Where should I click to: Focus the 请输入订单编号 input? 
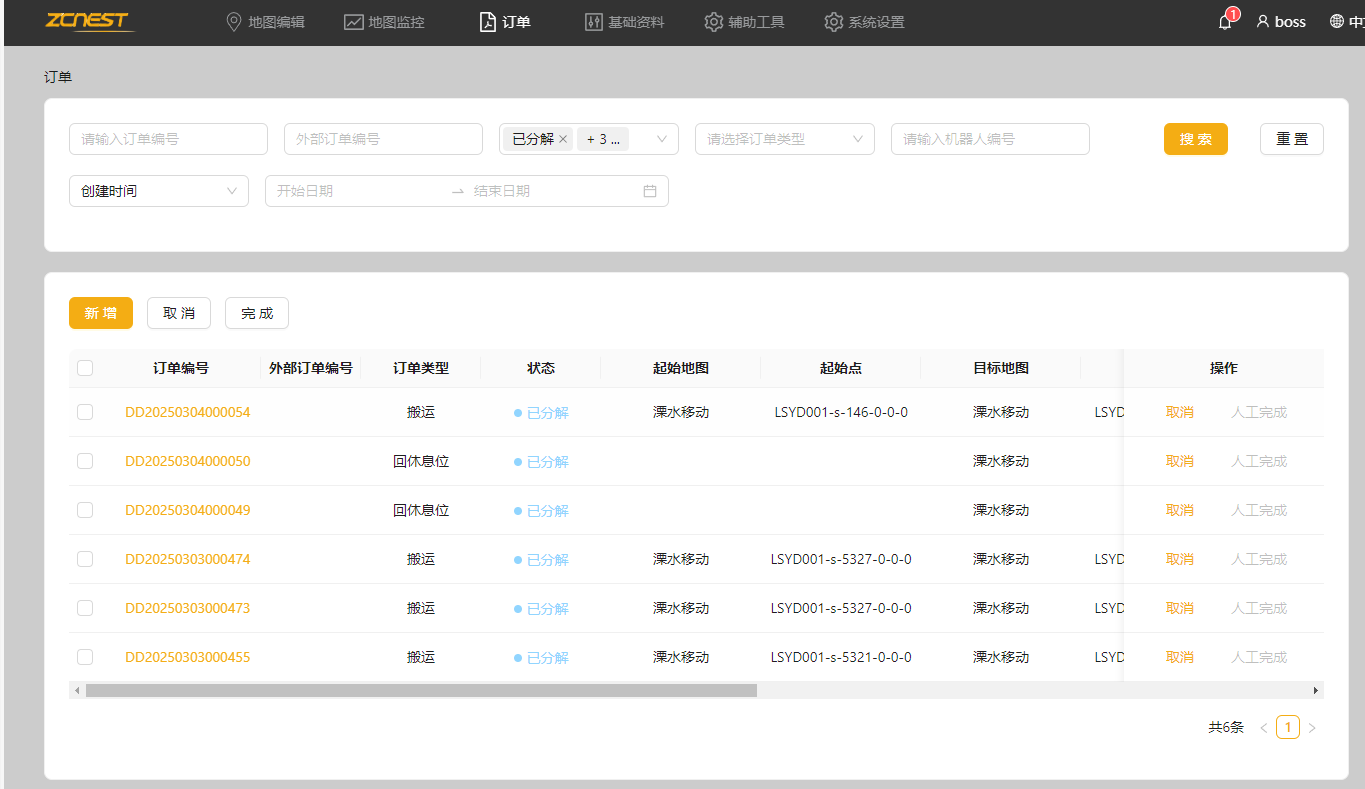click(168, 139)
